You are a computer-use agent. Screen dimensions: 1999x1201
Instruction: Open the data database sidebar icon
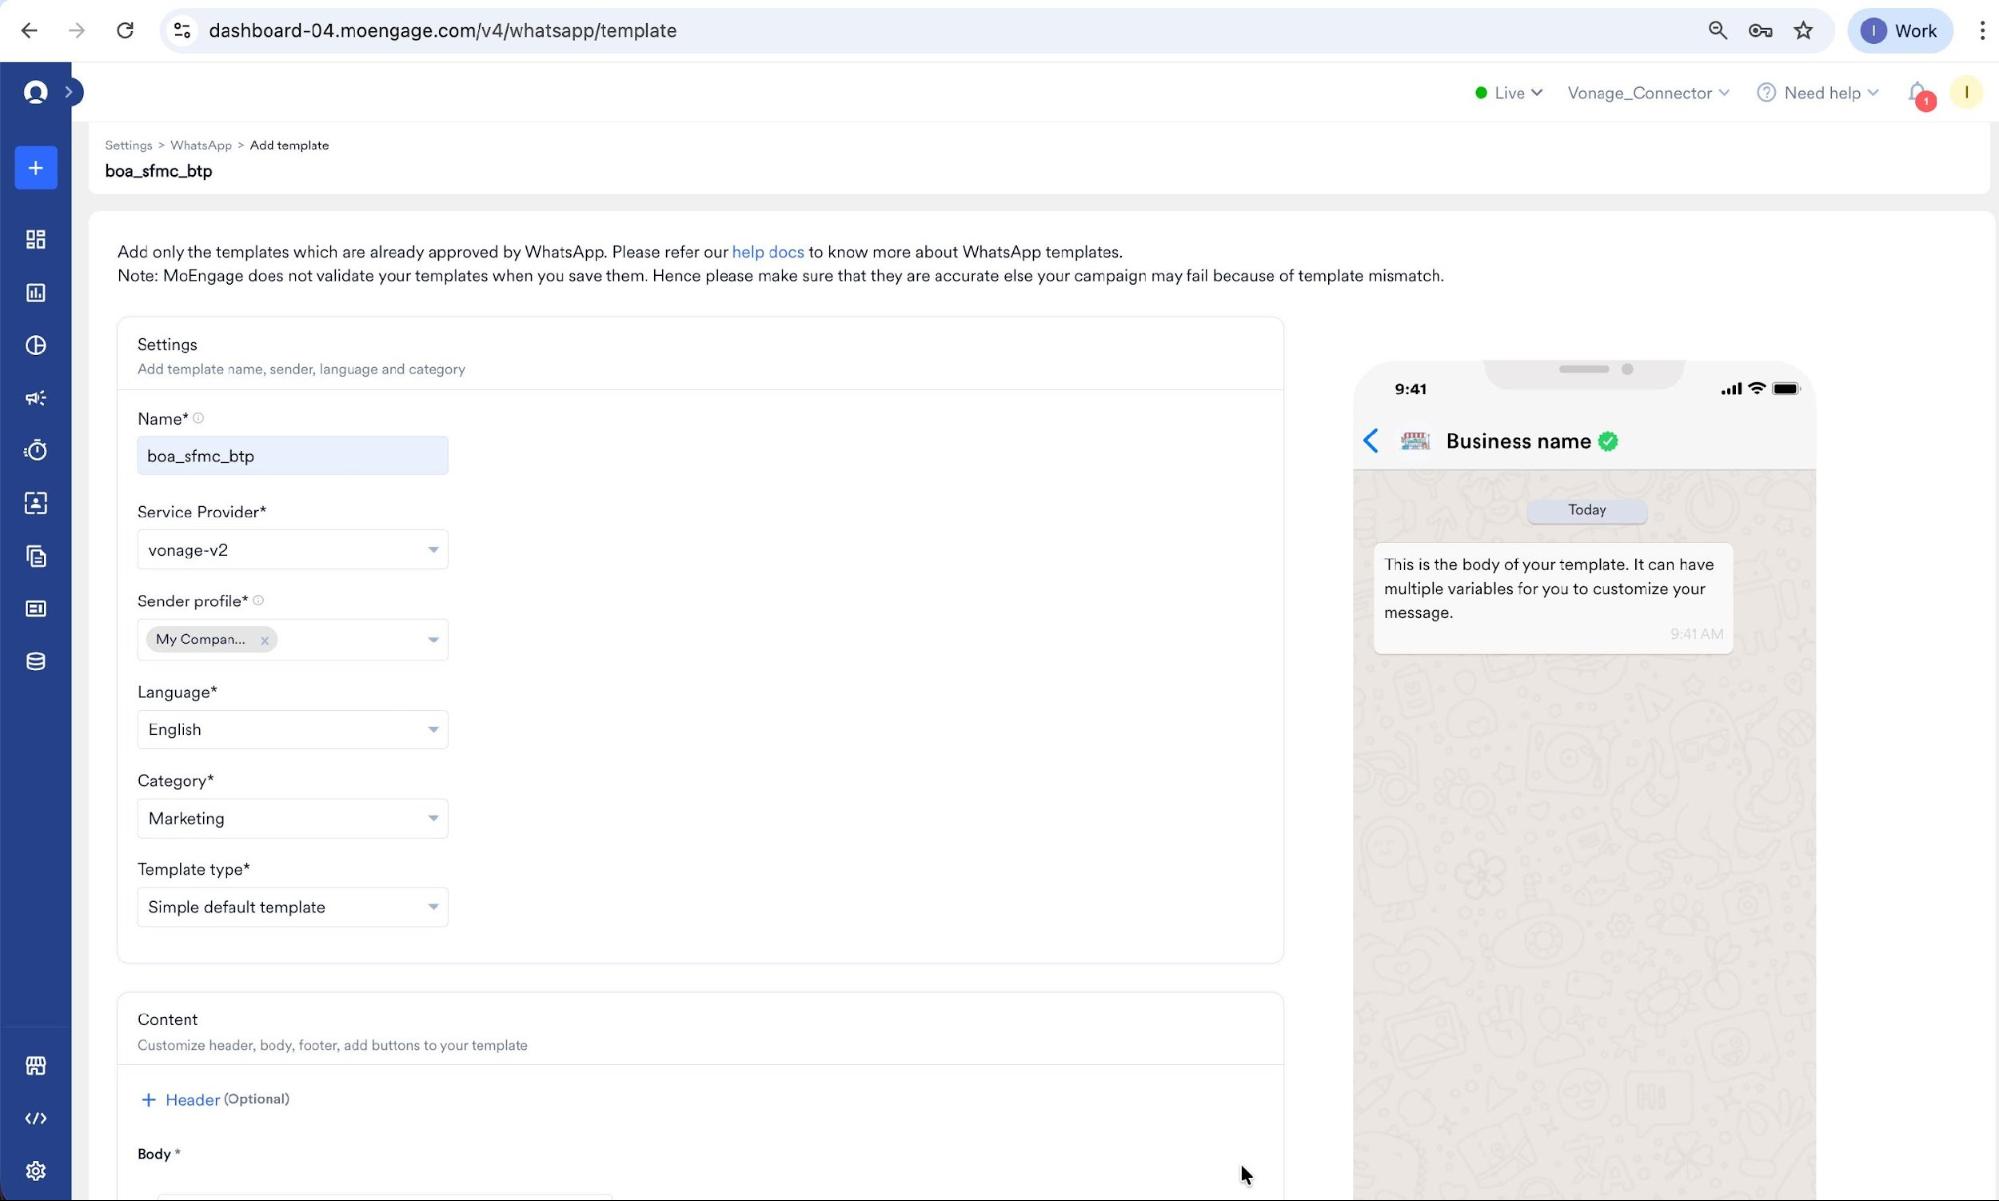36,661
